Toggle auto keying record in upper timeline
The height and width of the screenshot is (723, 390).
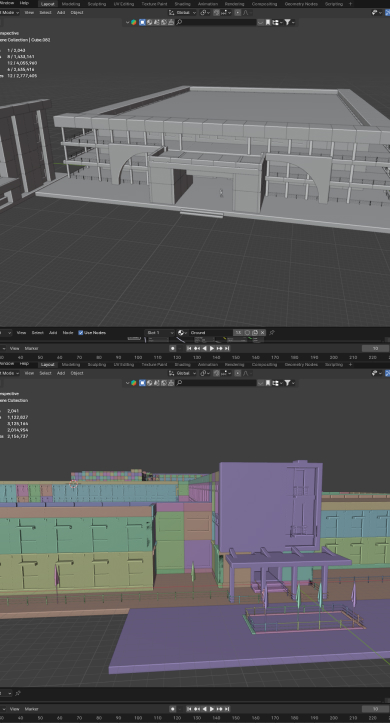pos(173,349)
